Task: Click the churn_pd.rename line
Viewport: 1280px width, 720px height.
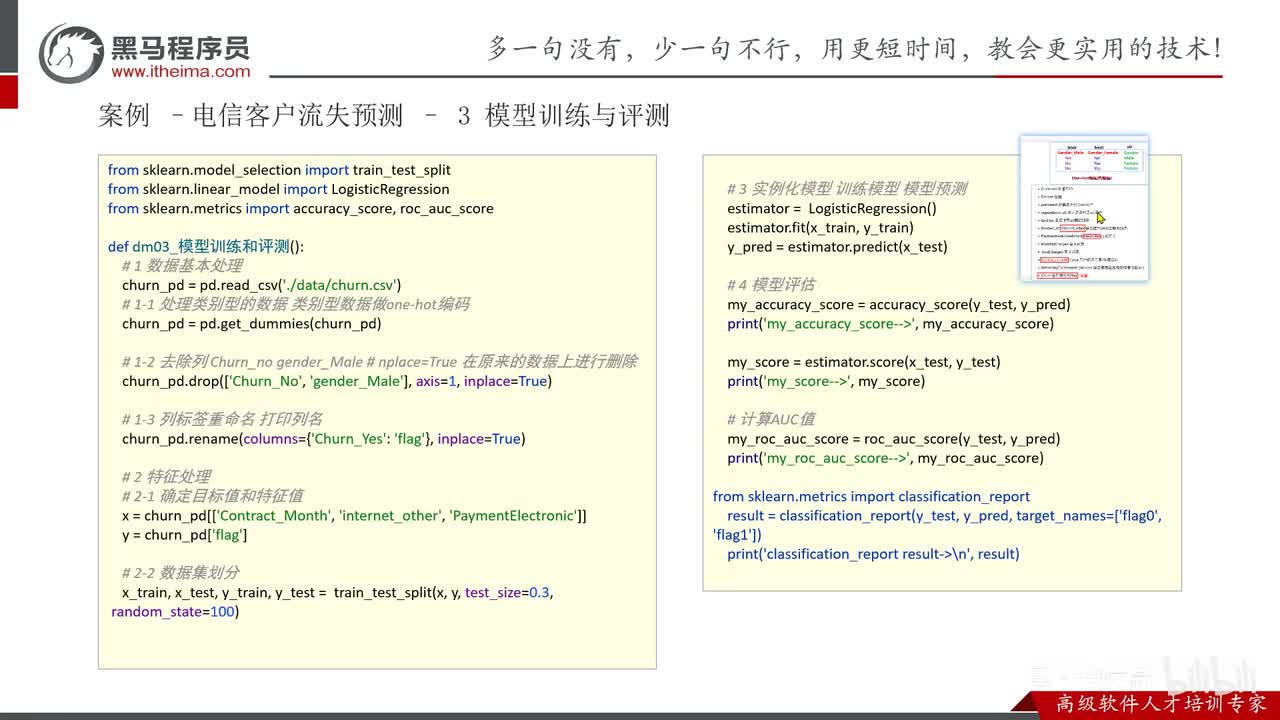Action: point(323,438)
